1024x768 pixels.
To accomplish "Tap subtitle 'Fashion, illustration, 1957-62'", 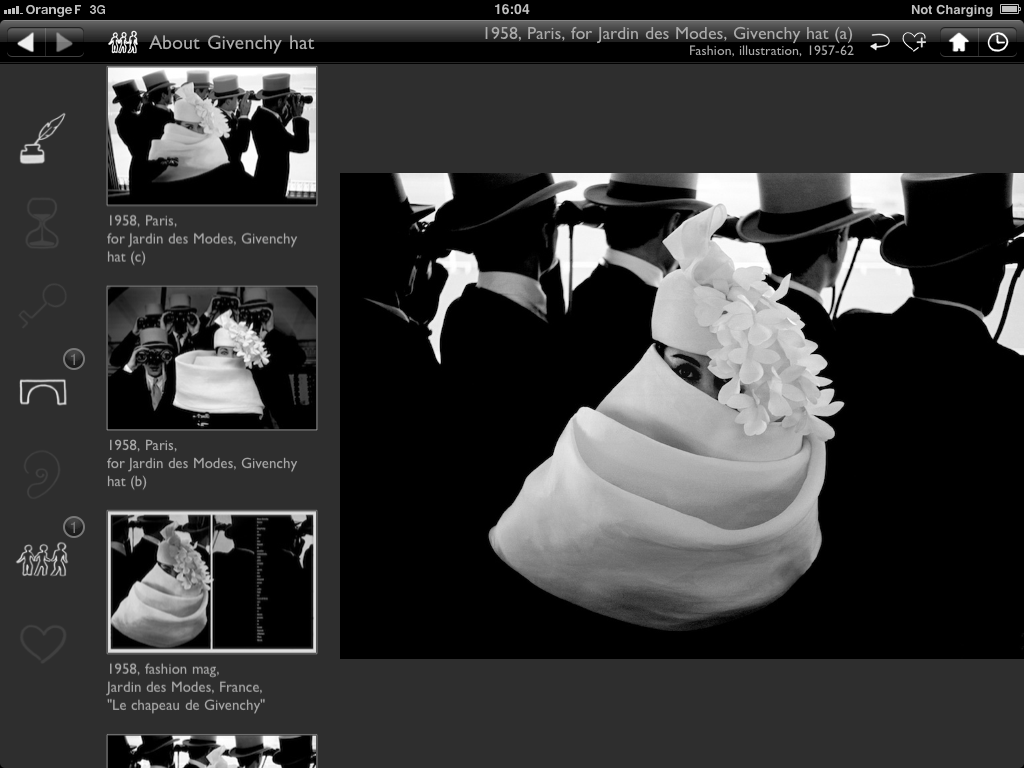I will (x=771, y=51).
